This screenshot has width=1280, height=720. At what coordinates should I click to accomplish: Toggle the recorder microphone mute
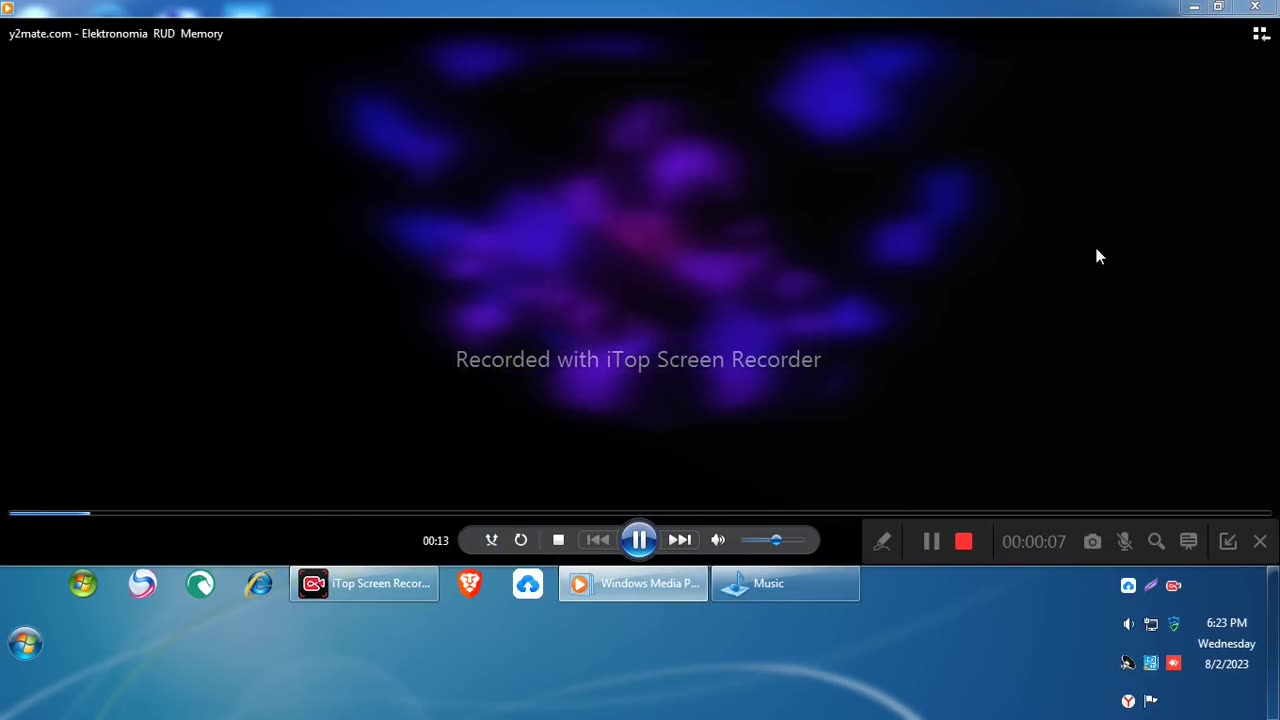coord(1124,541)
